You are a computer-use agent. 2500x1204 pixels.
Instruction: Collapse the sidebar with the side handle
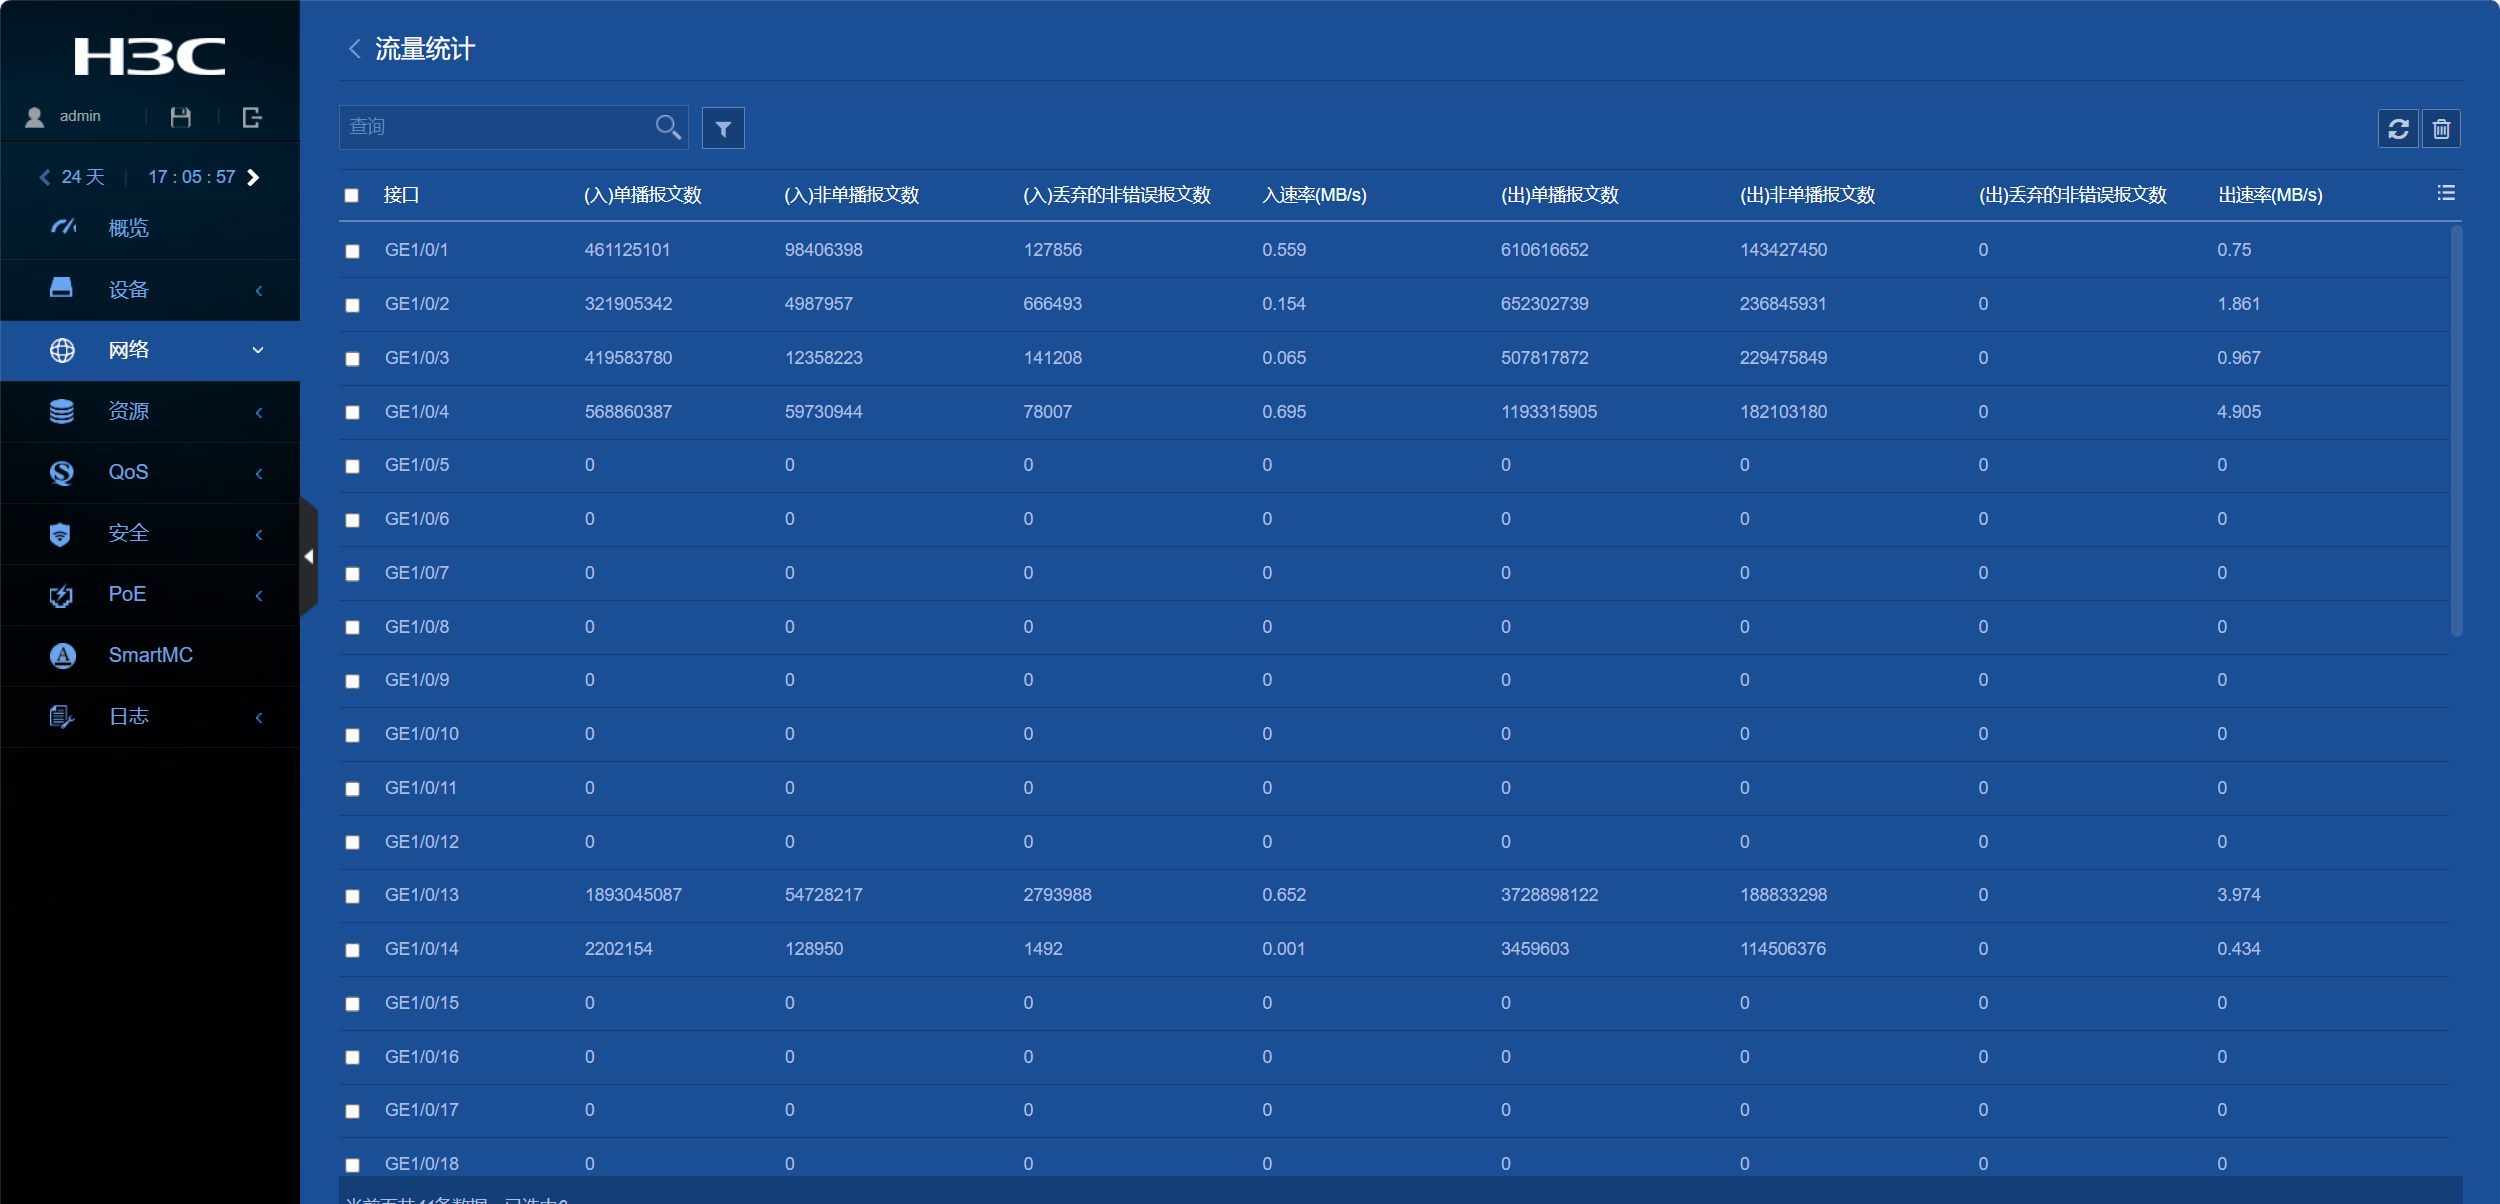click(x=309, y=556)
